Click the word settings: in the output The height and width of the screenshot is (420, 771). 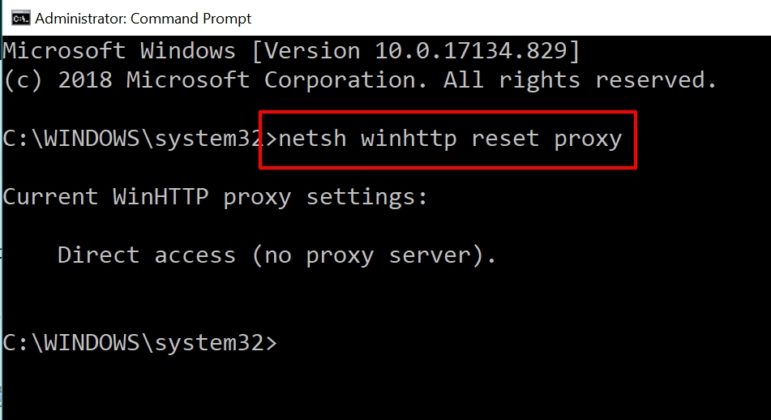pyautogui.click(x=367, y=198)
